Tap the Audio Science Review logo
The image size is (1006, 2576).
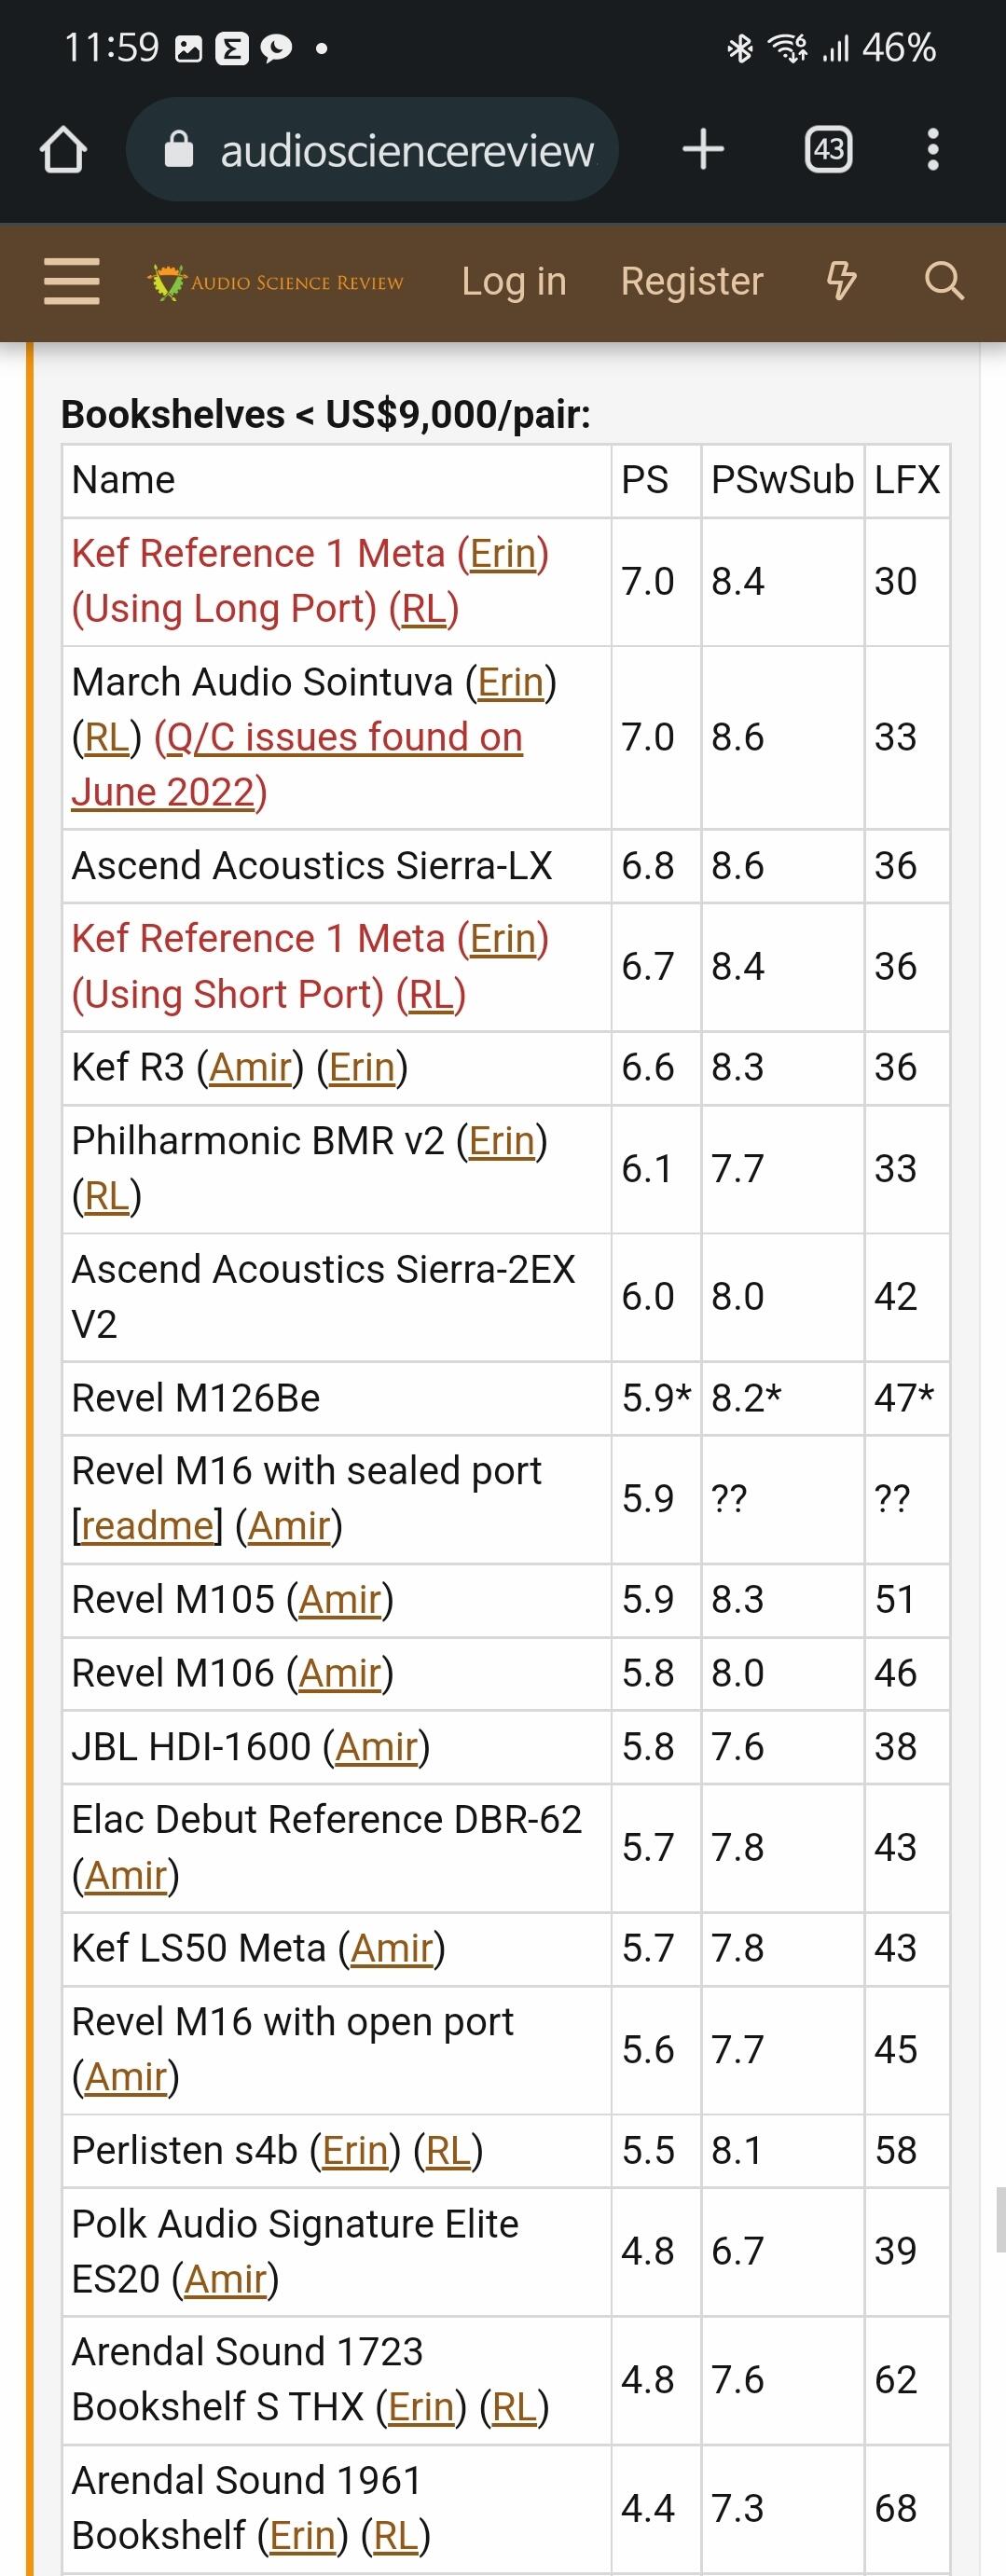[x=276, y=282]
